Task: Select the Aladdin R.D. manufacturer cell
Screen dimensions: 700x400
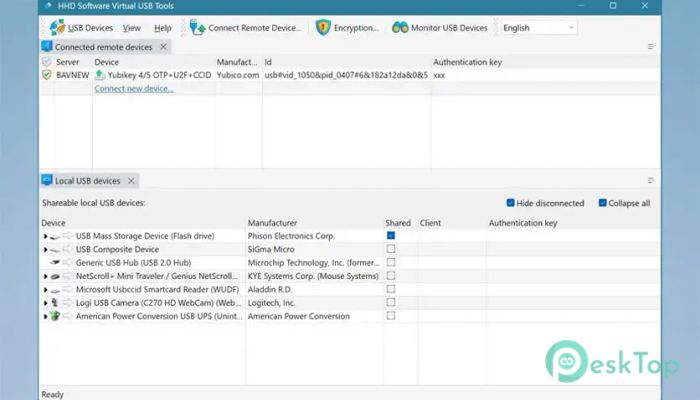Action: (270, 289)
